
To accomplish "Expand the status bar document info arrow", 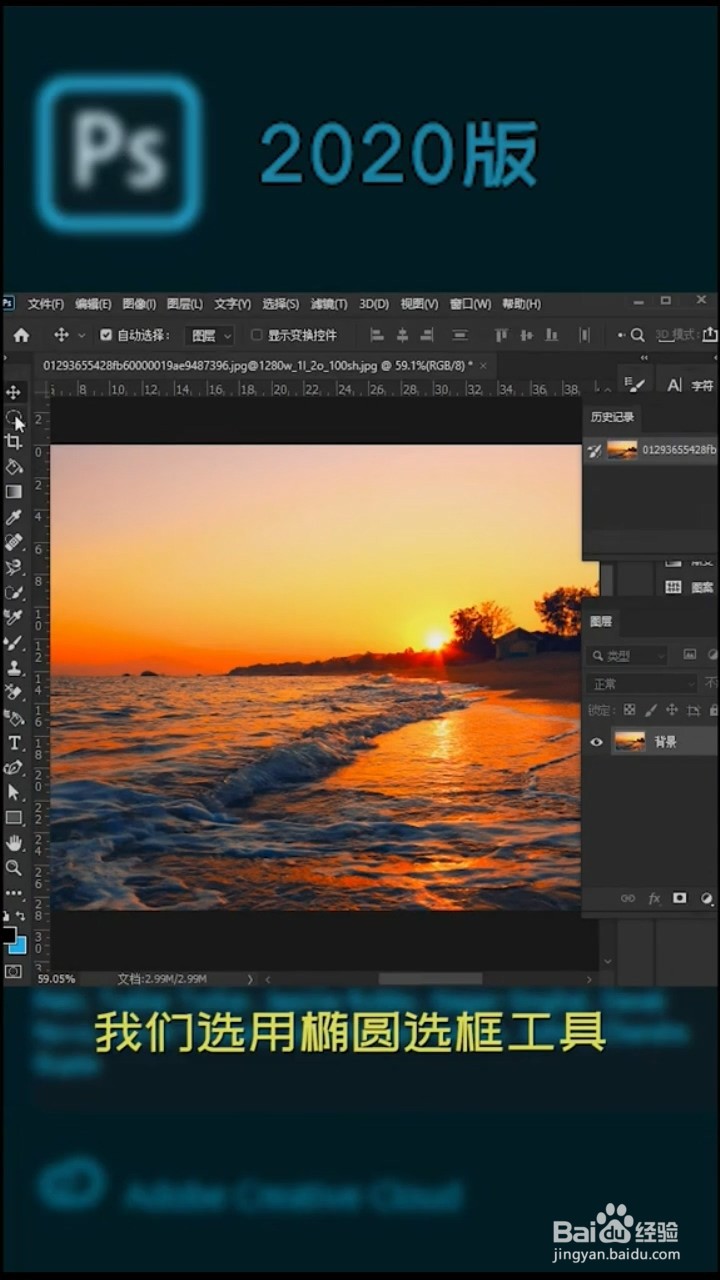I will point(250,979).
